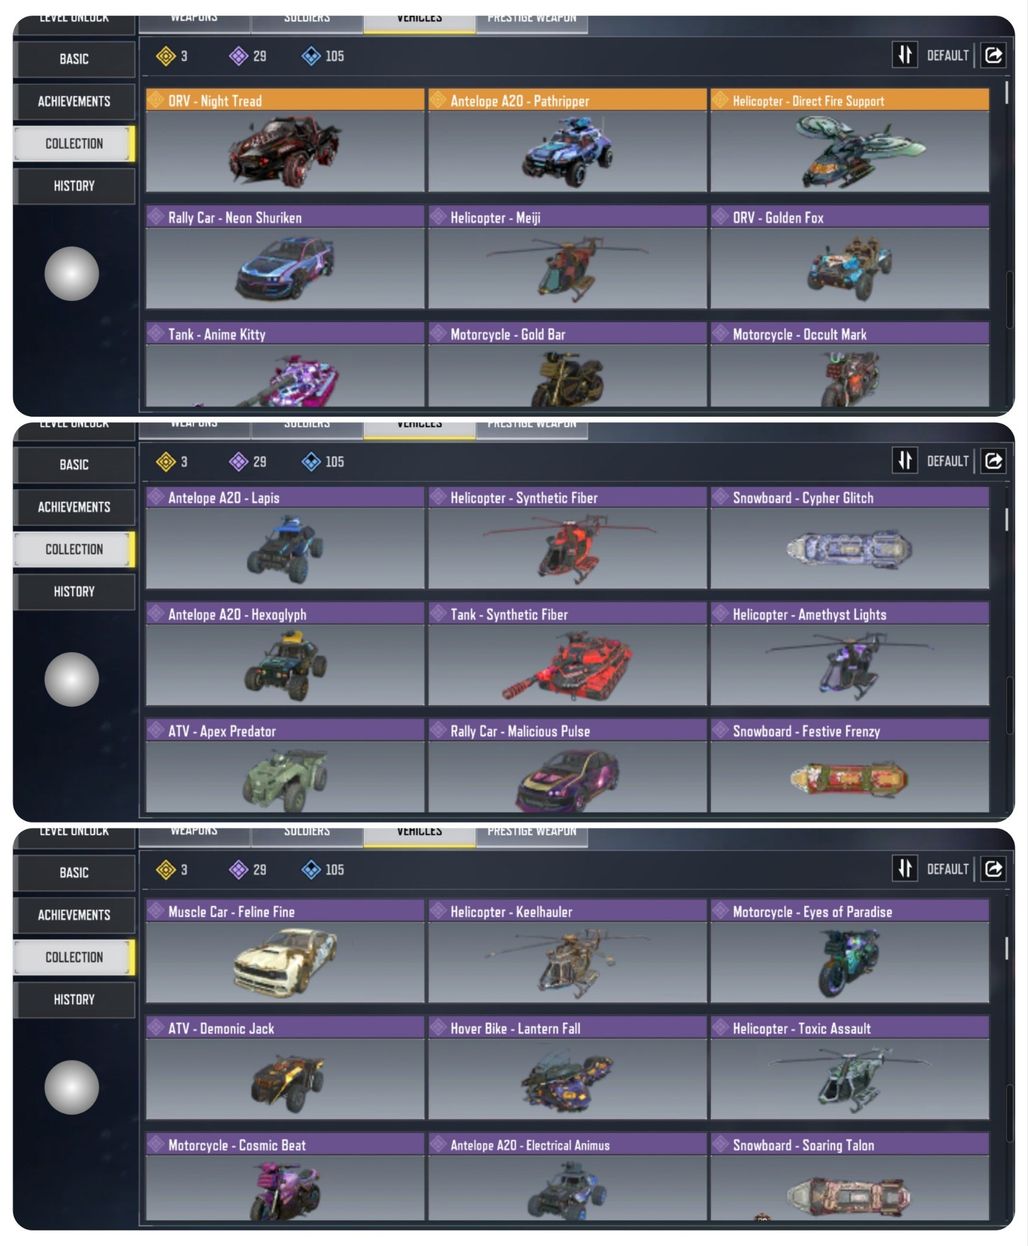Click the legendary icon before ORV - Night Tread

(156, 100)
